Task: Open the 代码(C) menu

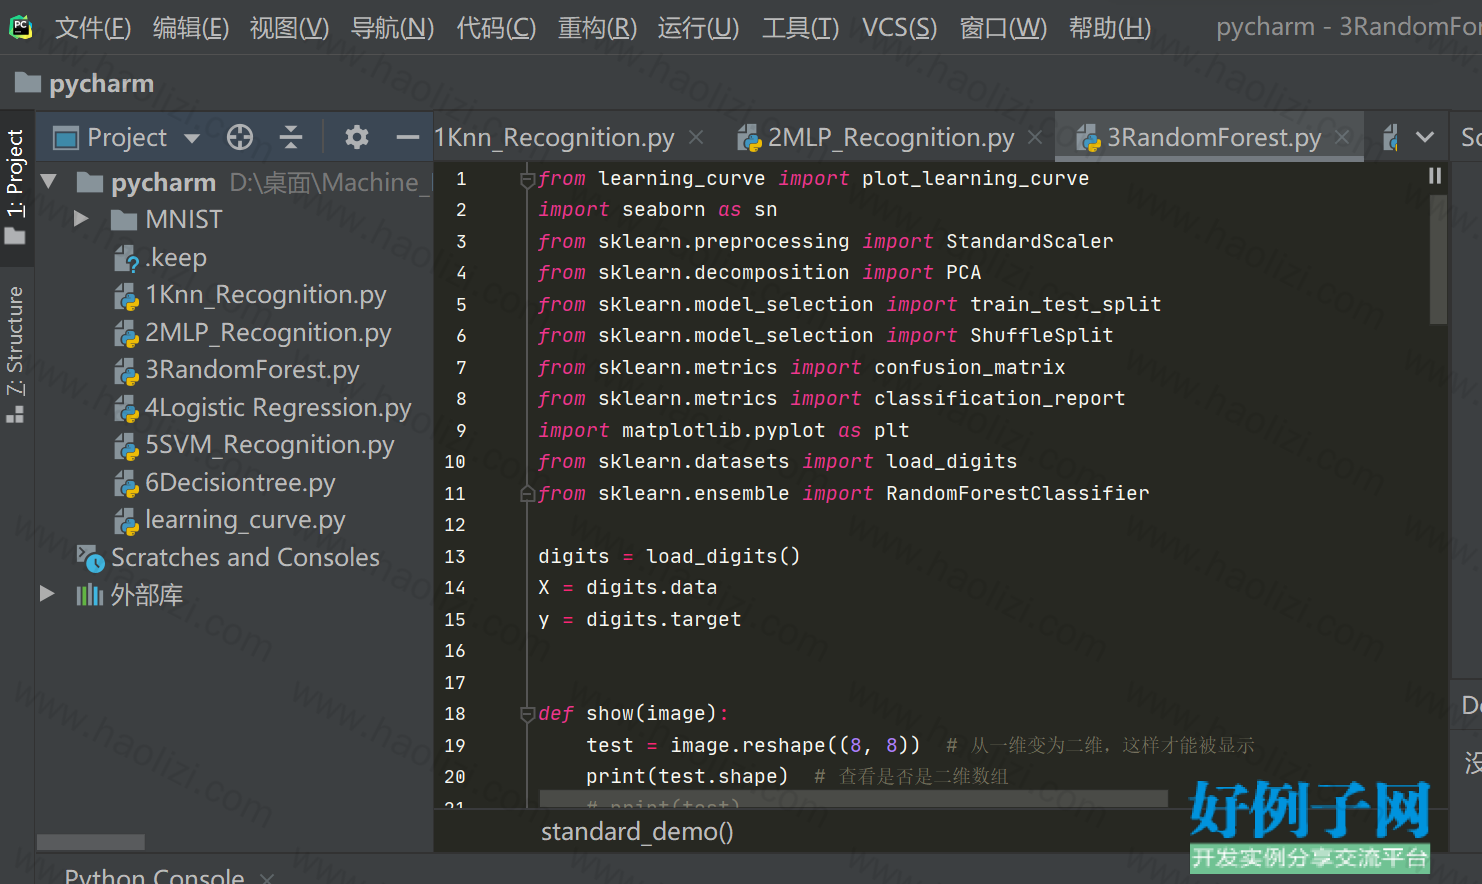Action: coord(496,27)
